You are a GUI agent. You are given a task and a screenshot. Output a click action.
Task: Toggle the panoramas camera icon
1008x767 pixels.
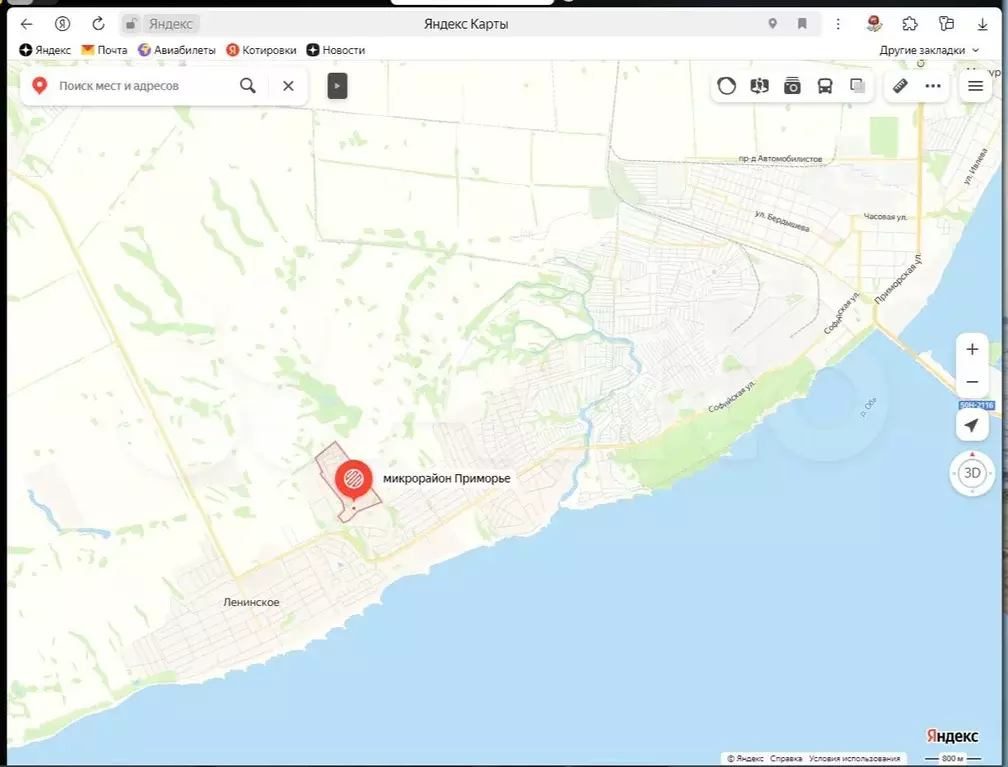[792, 86]
